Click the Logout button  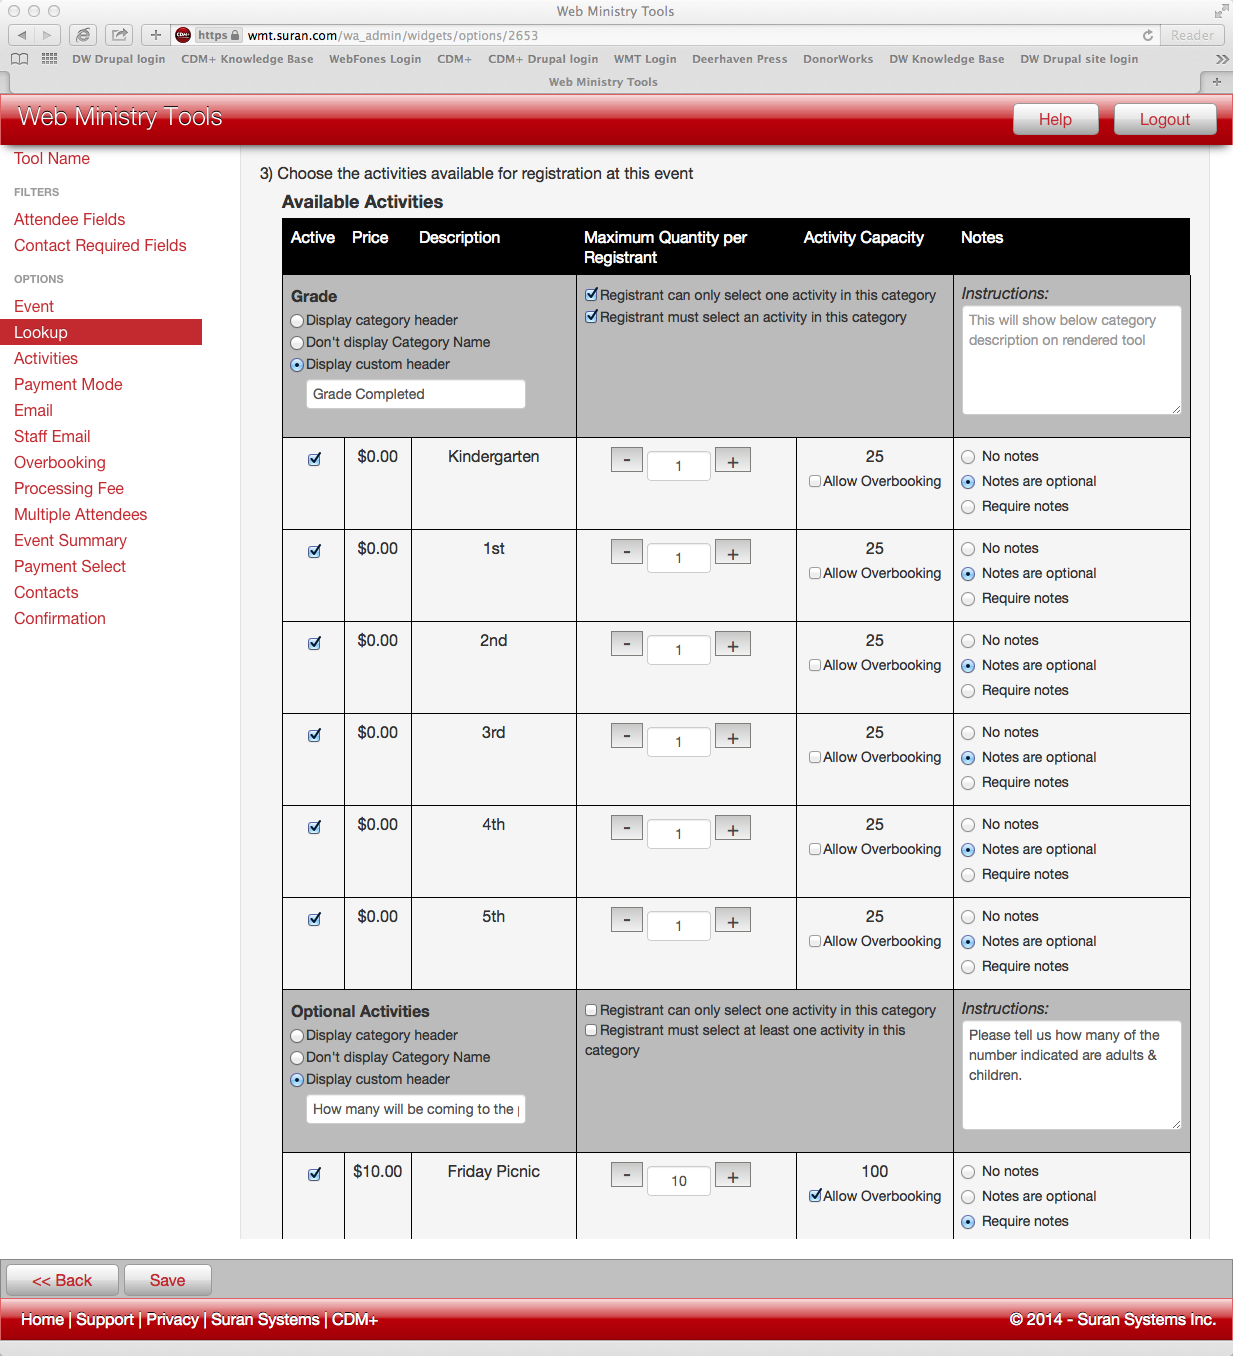1164,119
